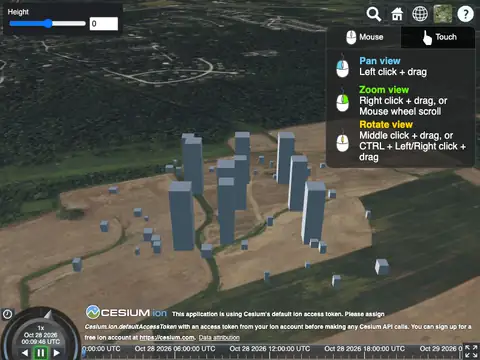This screenshot has width=480, height=360.
Task: Click the 'Pan view' heading text
Action: point(380,61)
